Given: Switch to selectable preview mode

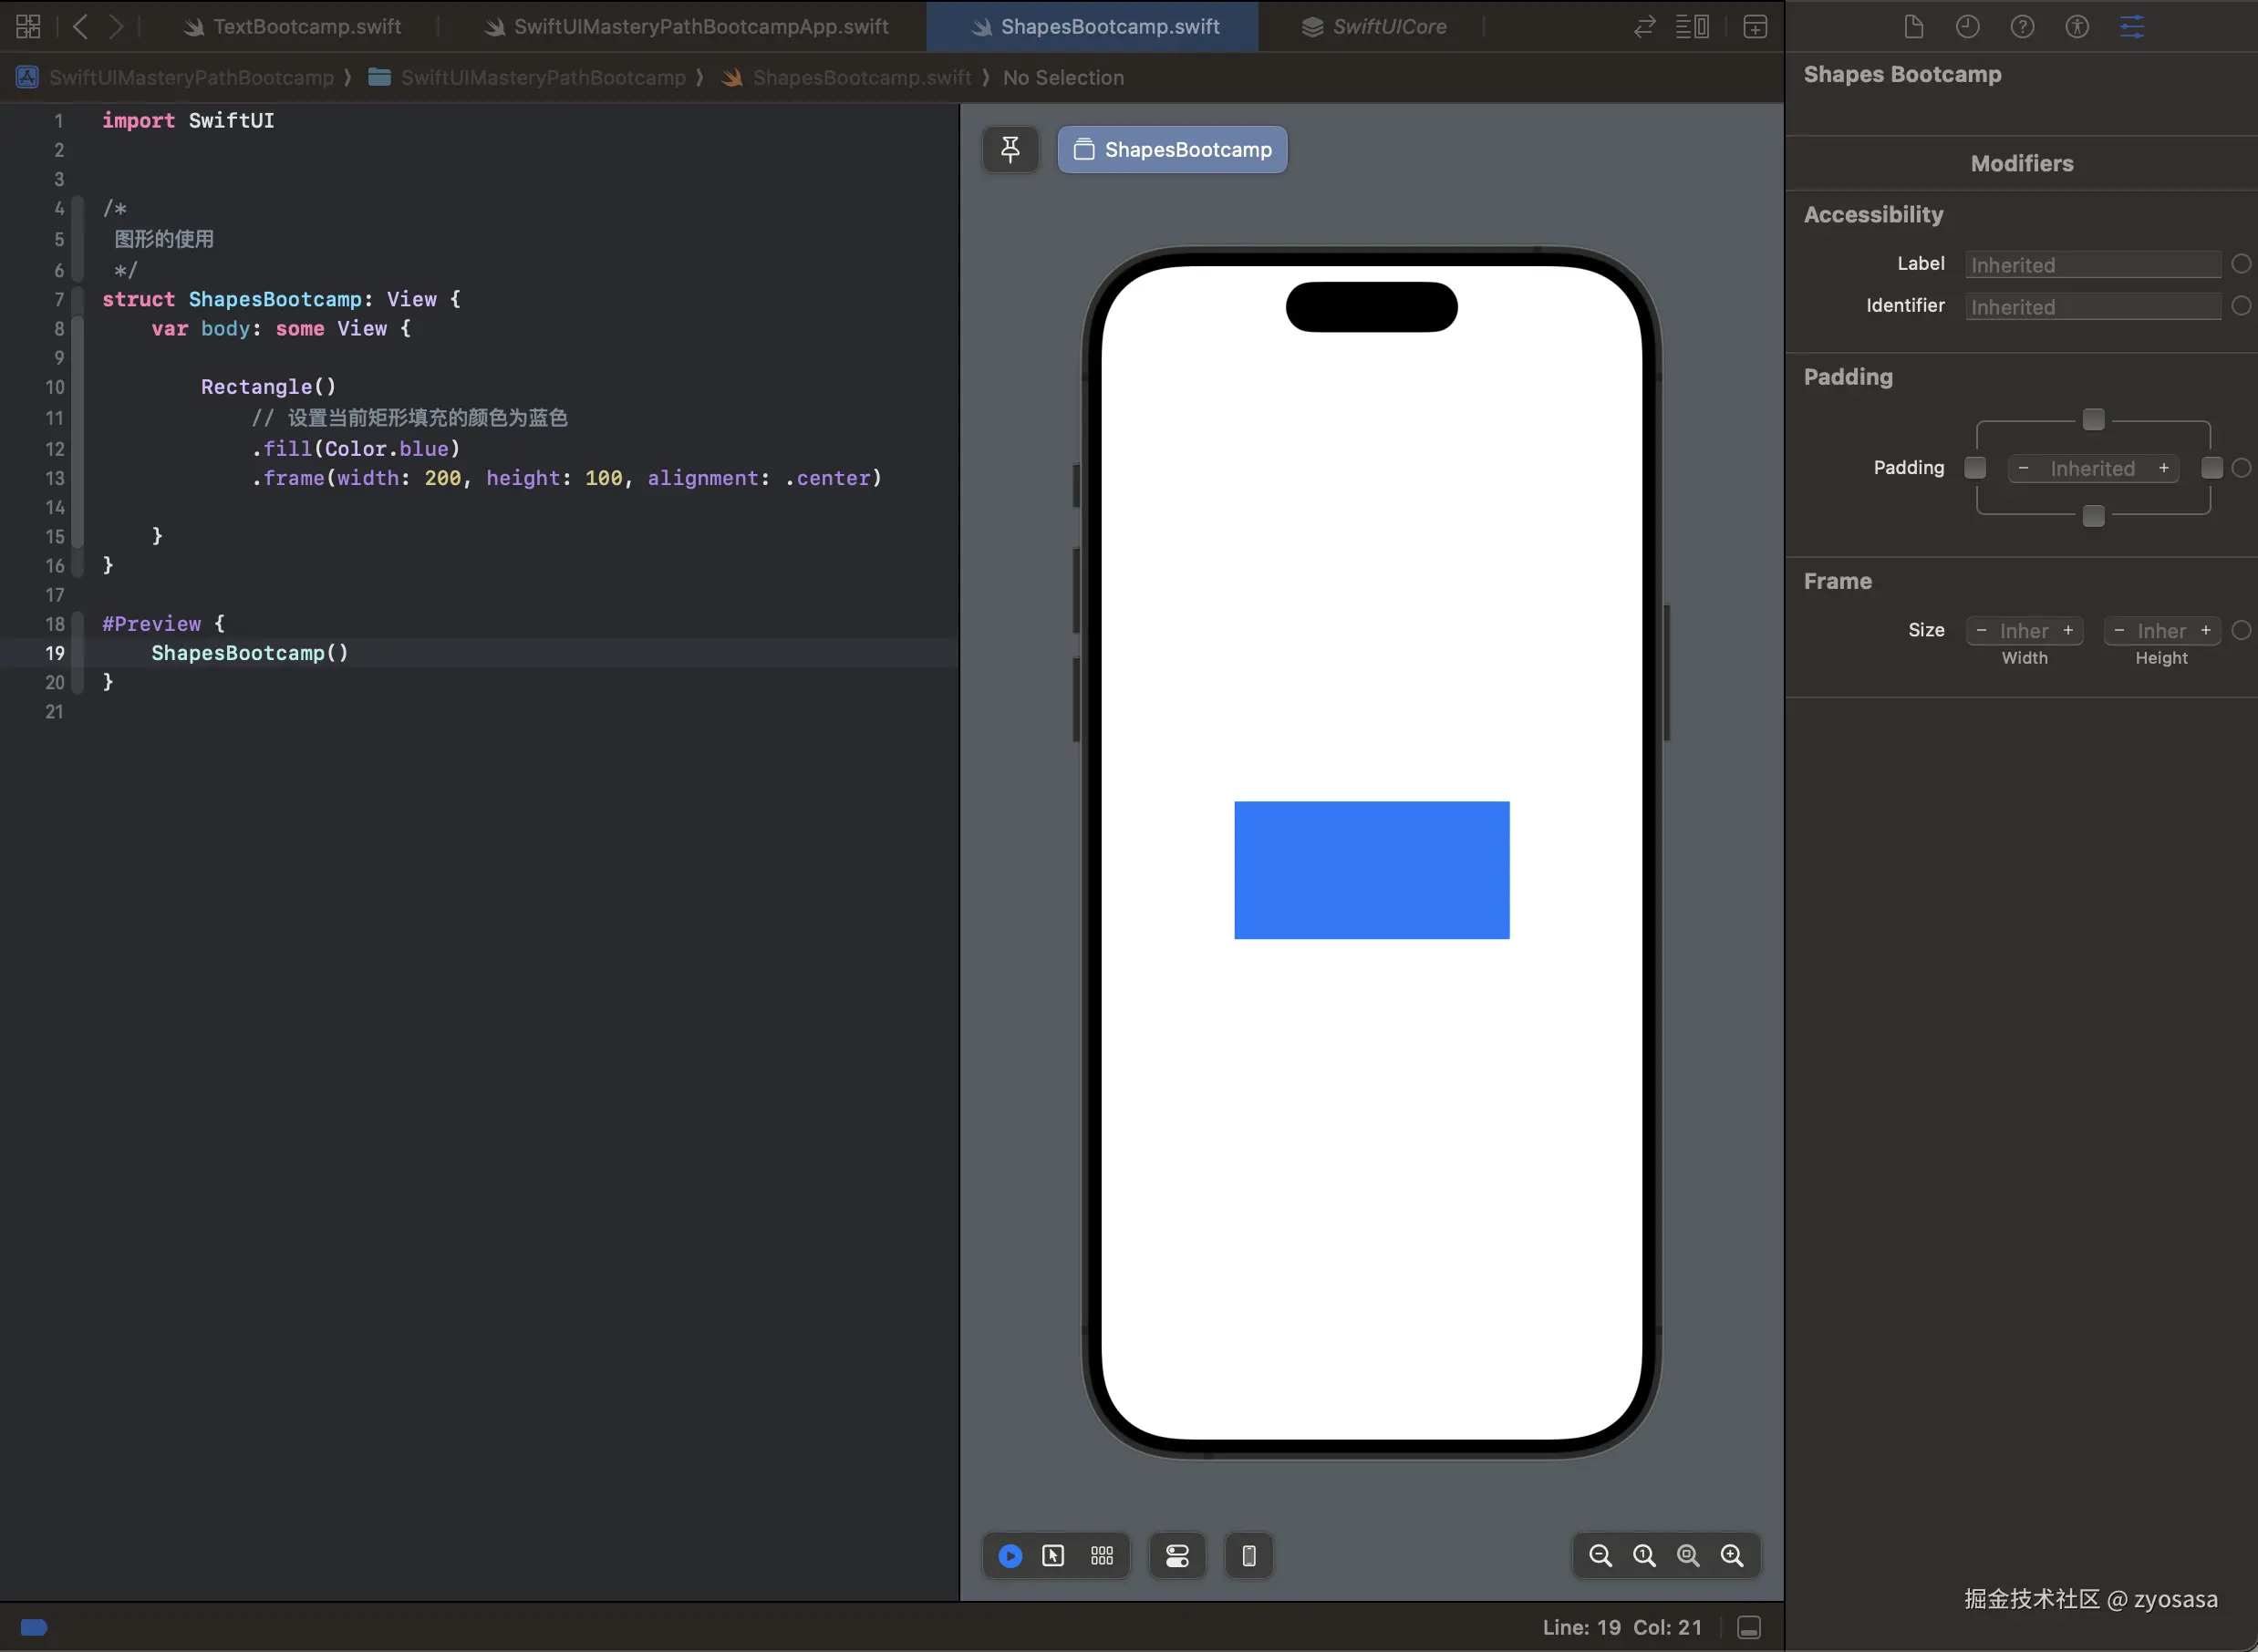Looking at the screenshot, I should pyautogui.click(x=1053, y=1555).
